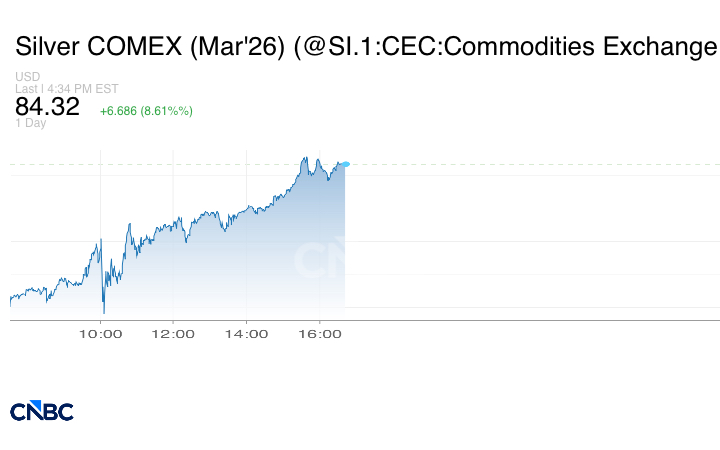The width and height of the screenshot is (720, 450).
Task: Select the 1 Day range label
Action: (30, 124)
